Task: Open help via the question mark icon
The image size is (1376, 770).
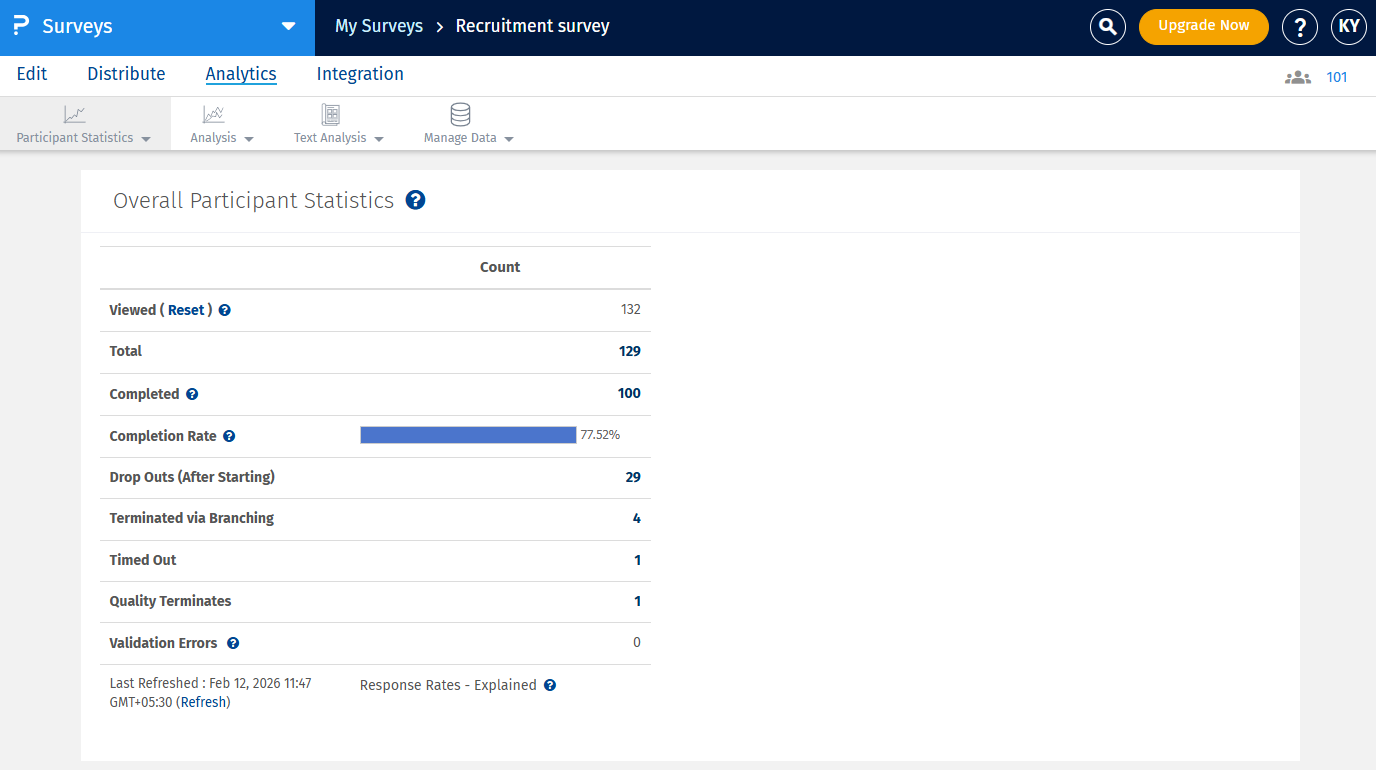Action: click(1299, 27)
